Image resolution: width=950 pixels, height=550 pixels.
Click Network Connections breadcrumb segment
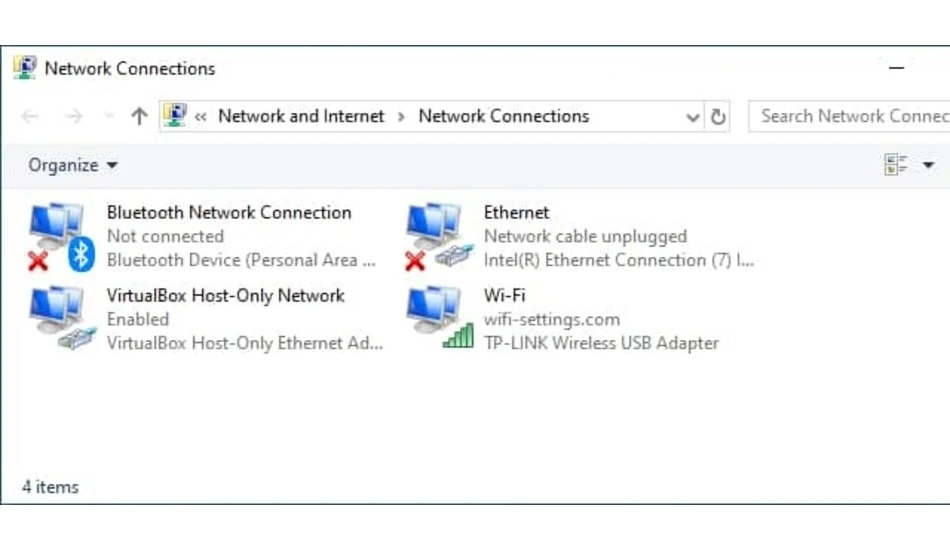(x=503, y=116)
